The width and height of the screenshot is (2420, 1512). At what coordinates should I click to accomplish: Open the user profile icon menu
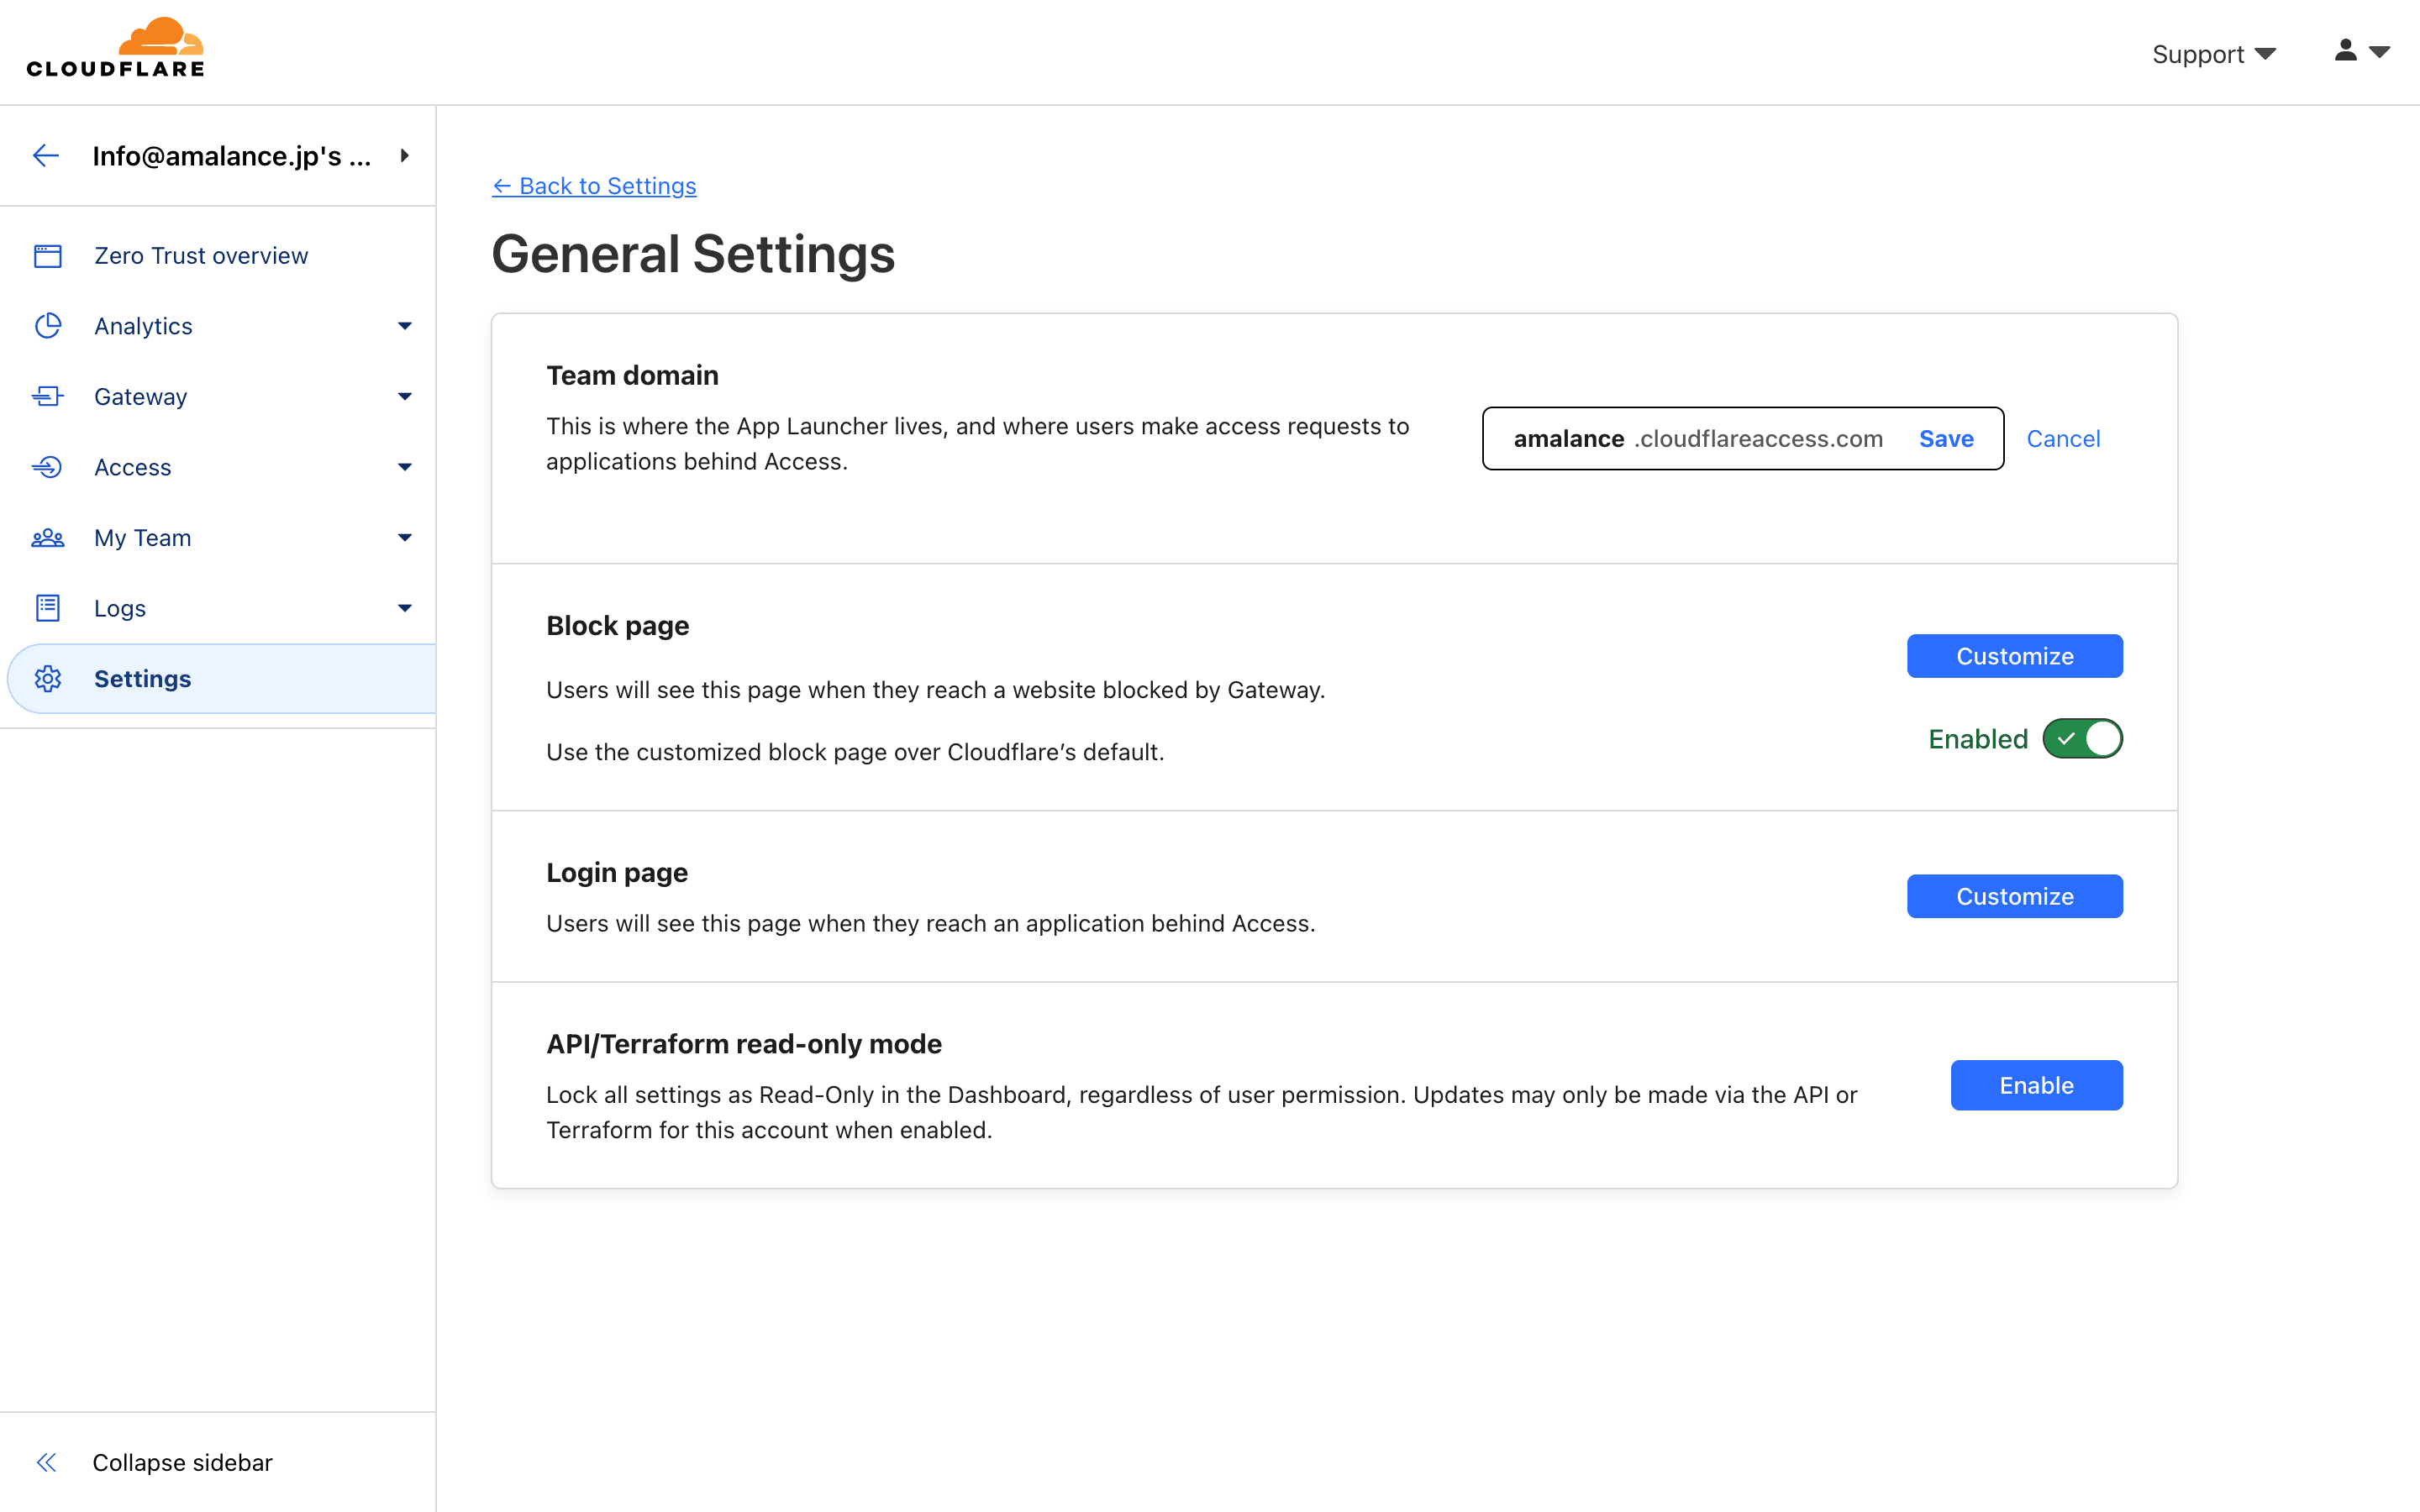[2345, 50]
